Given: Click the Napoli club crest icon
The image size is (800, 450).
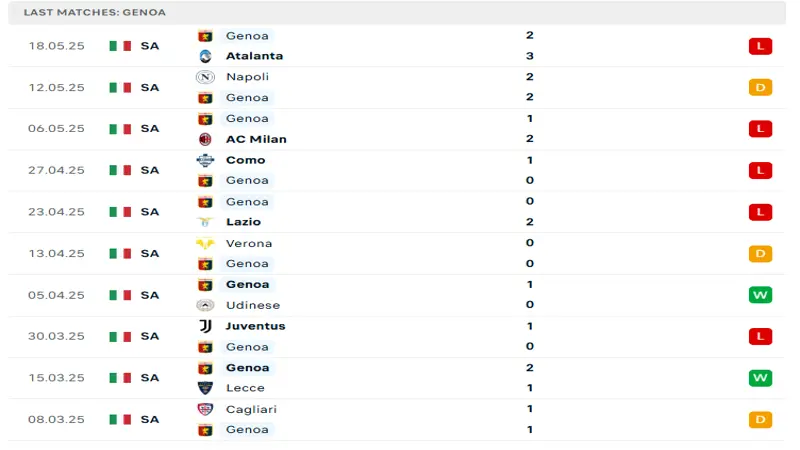Looking at the screenshot, I should point(205,77).
